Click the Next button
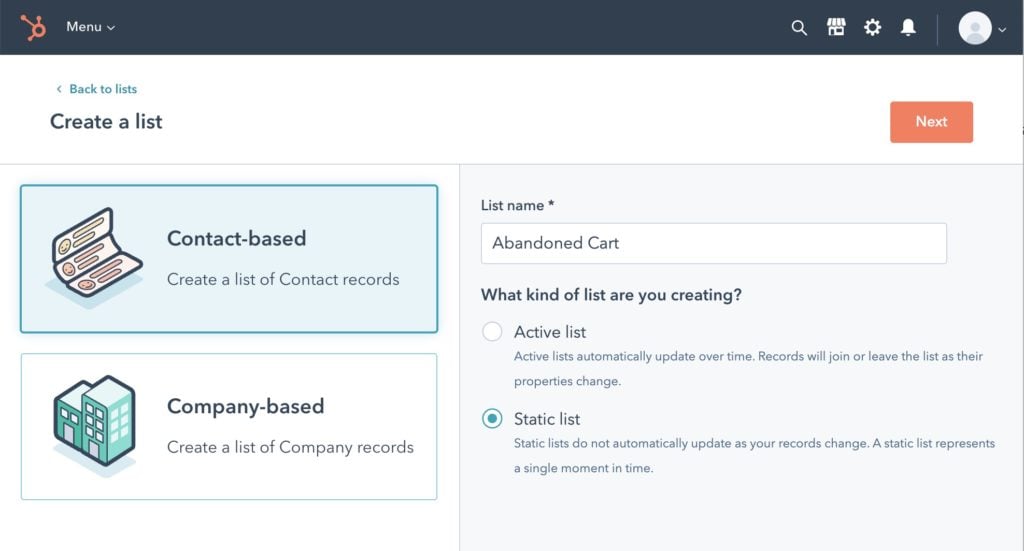The image size is (1024, 551). 931,121
